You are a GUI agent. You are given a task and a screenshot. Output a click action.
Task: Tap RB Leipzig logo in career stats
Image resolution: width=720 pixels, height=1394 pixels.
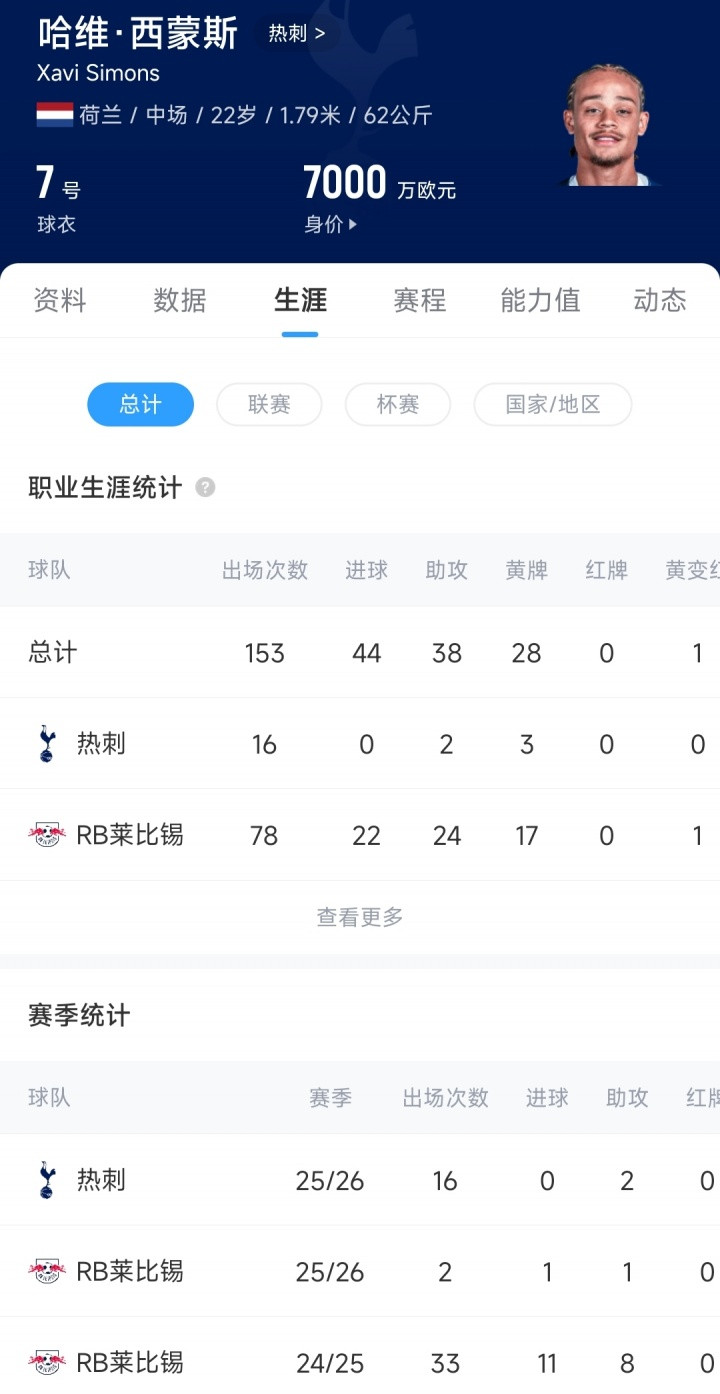tap(46, 835)
